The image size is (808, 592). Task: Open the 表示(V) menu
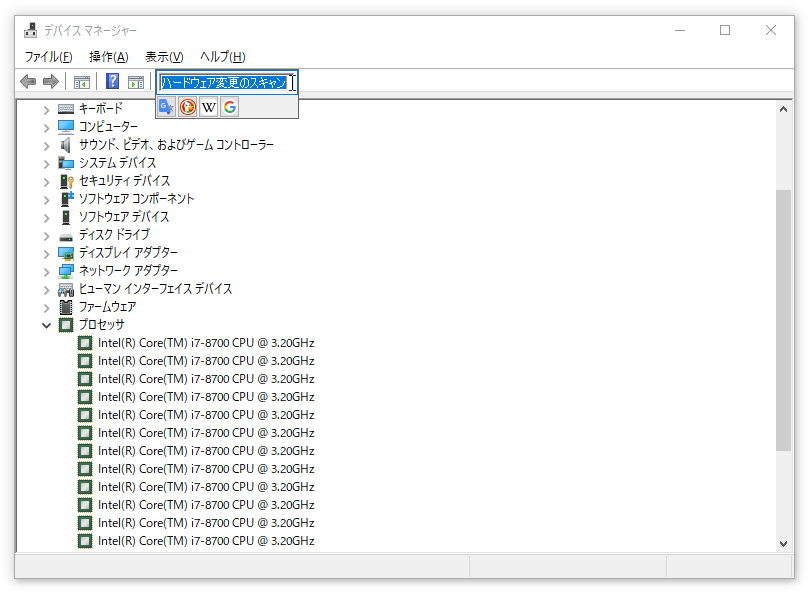tap(164, 57)
